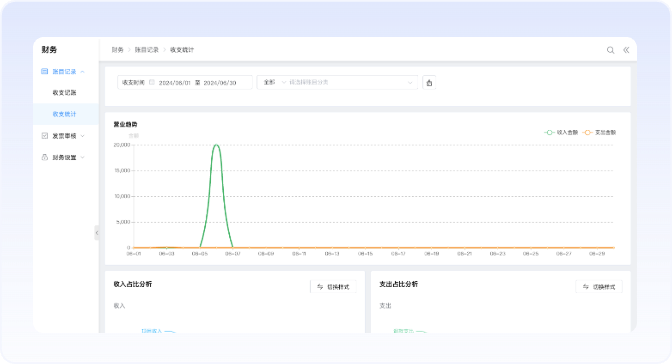Open the 全部 type dropdown
This screenshot has width=672, height=364.
coord(274,82)
